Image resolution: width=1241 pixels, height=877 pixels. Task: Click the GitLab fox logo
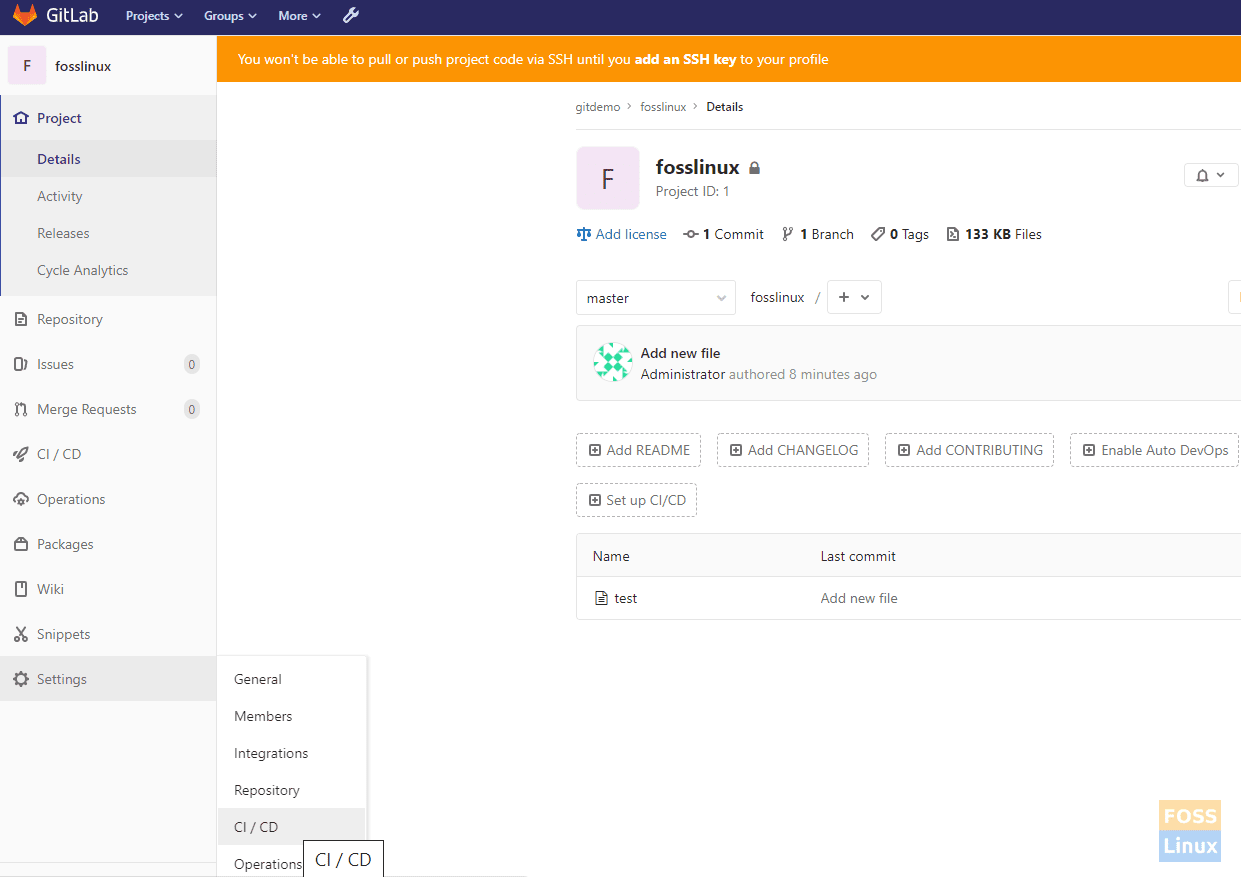[24, 15]
